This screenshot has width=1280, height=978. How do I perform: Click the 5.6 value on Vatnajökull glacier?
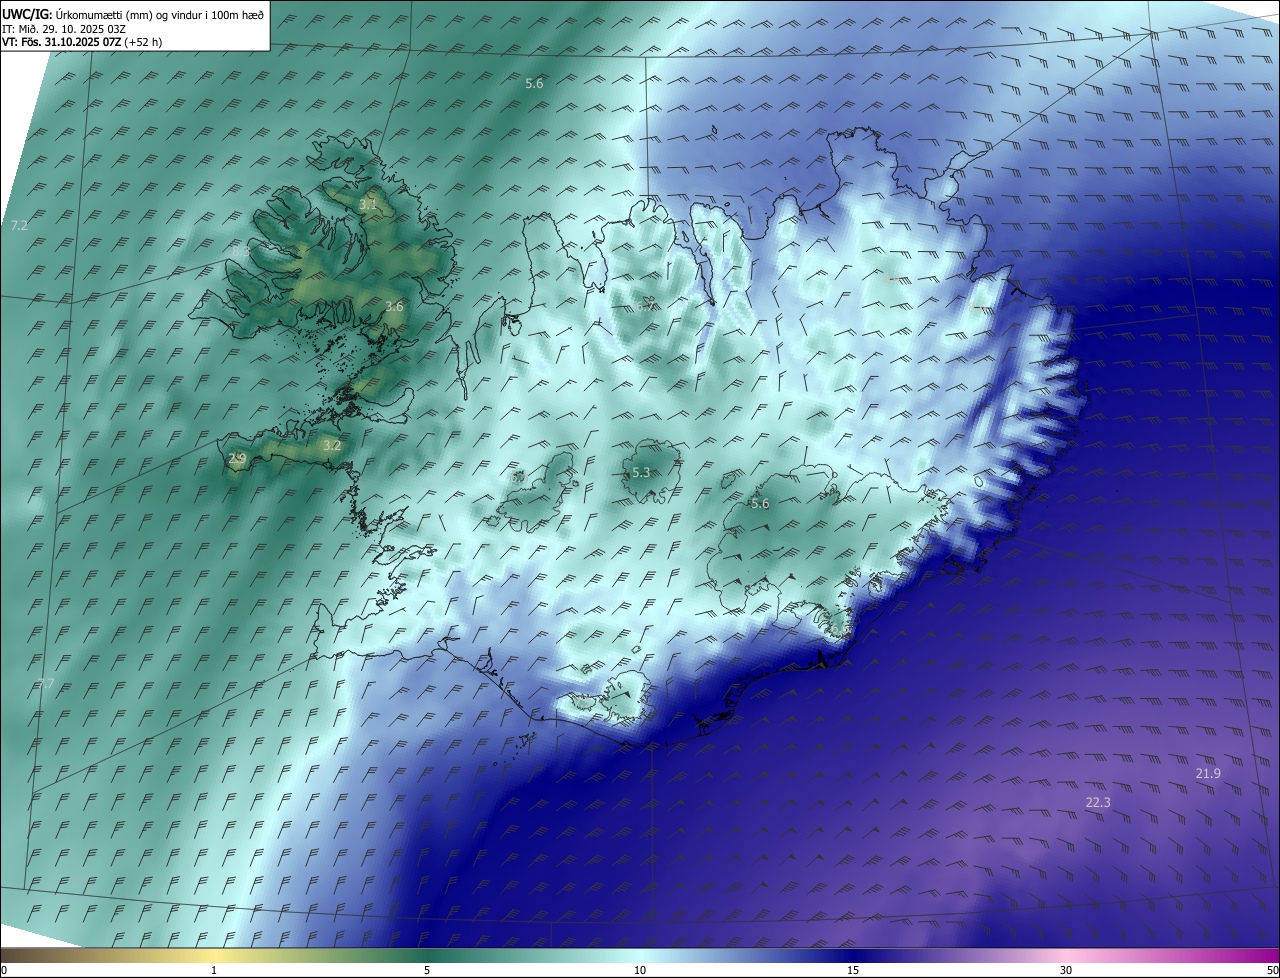[x=760, y=503]
